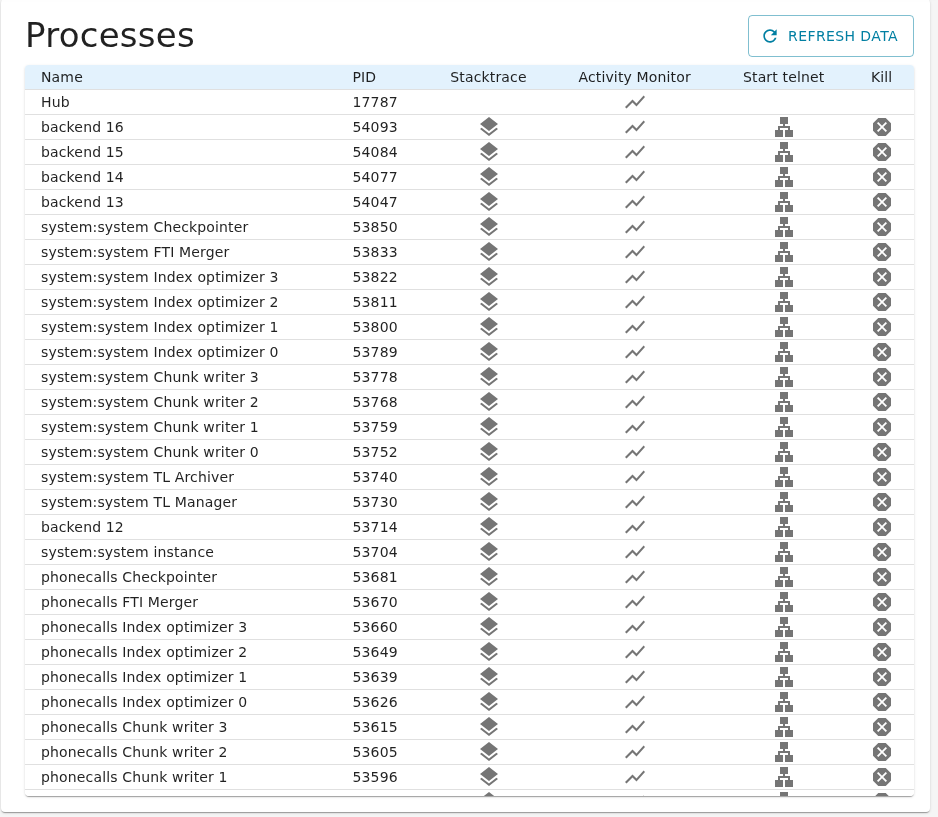Select phonecalls Chunk writer 1 name
This screenshot has height=817, width=938.
click(133, 777)
